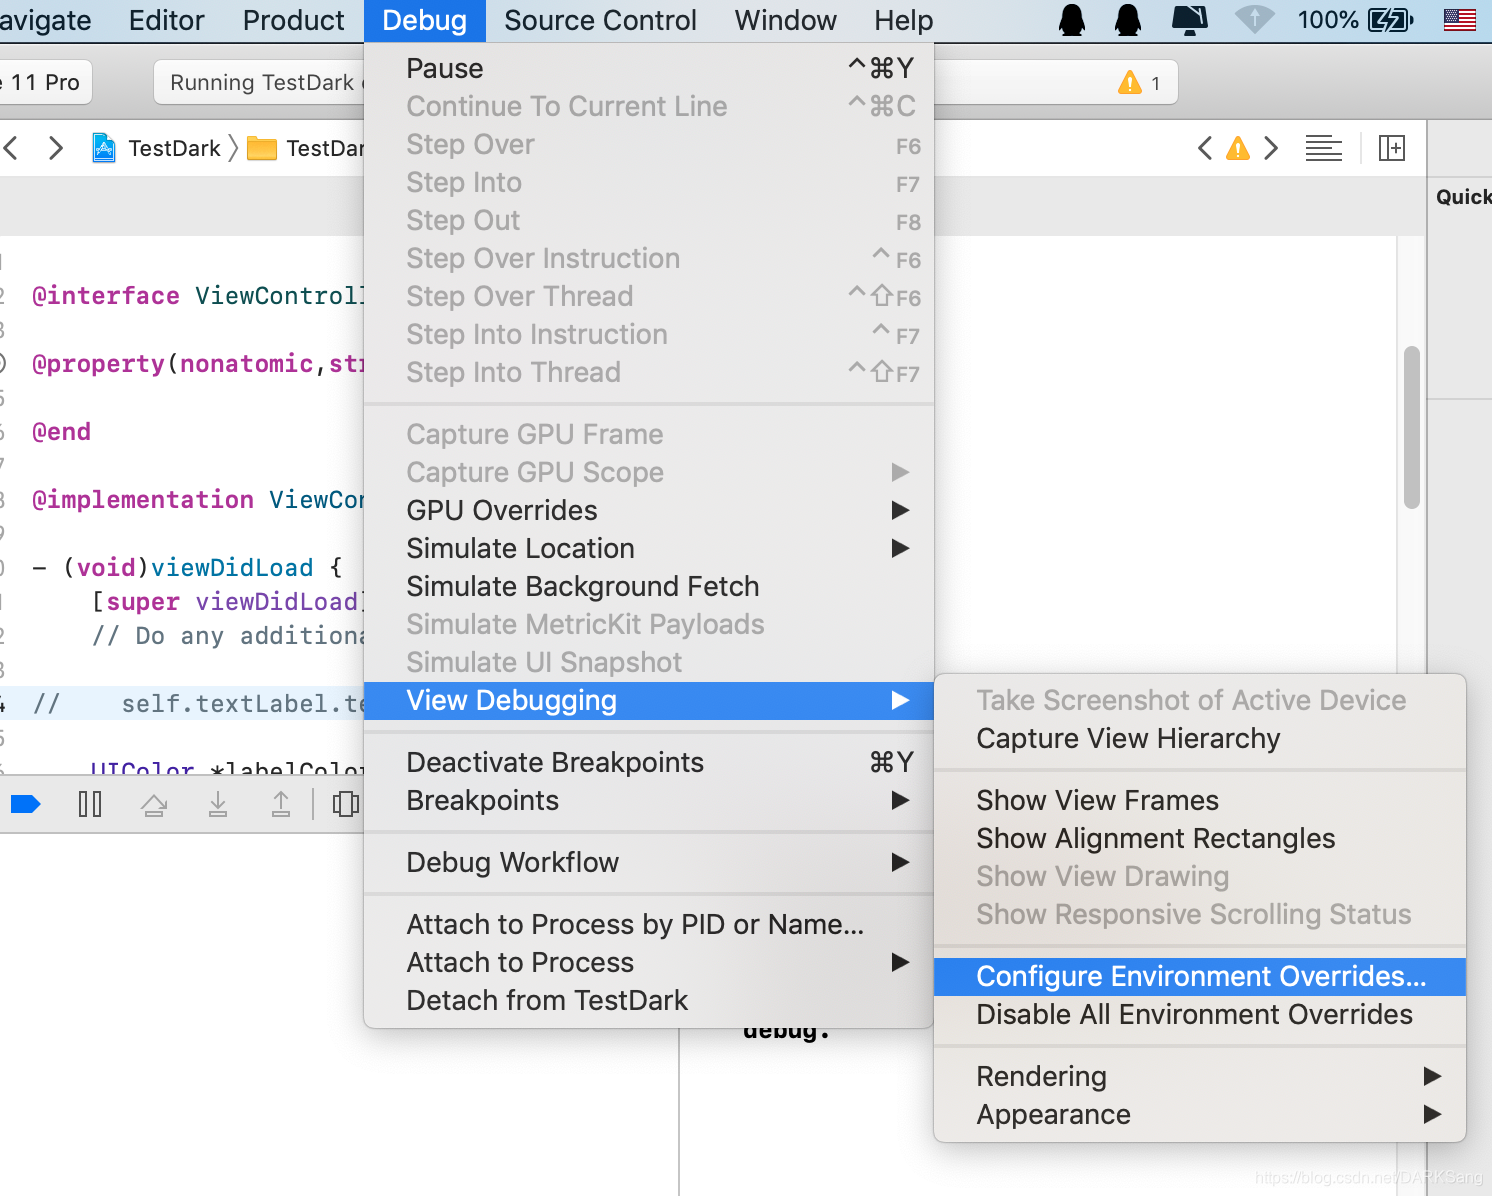The width and height of the screenshot is (1492, 1196).
Task: Open the editor options lines icon
Action: 1324,148
